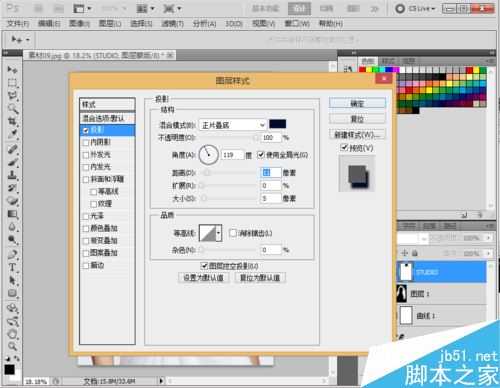The width and height of the screenshot is (500, 388).
Task: Toggle the 使用全局光(G) checkbox
Action: coord(261,155)
